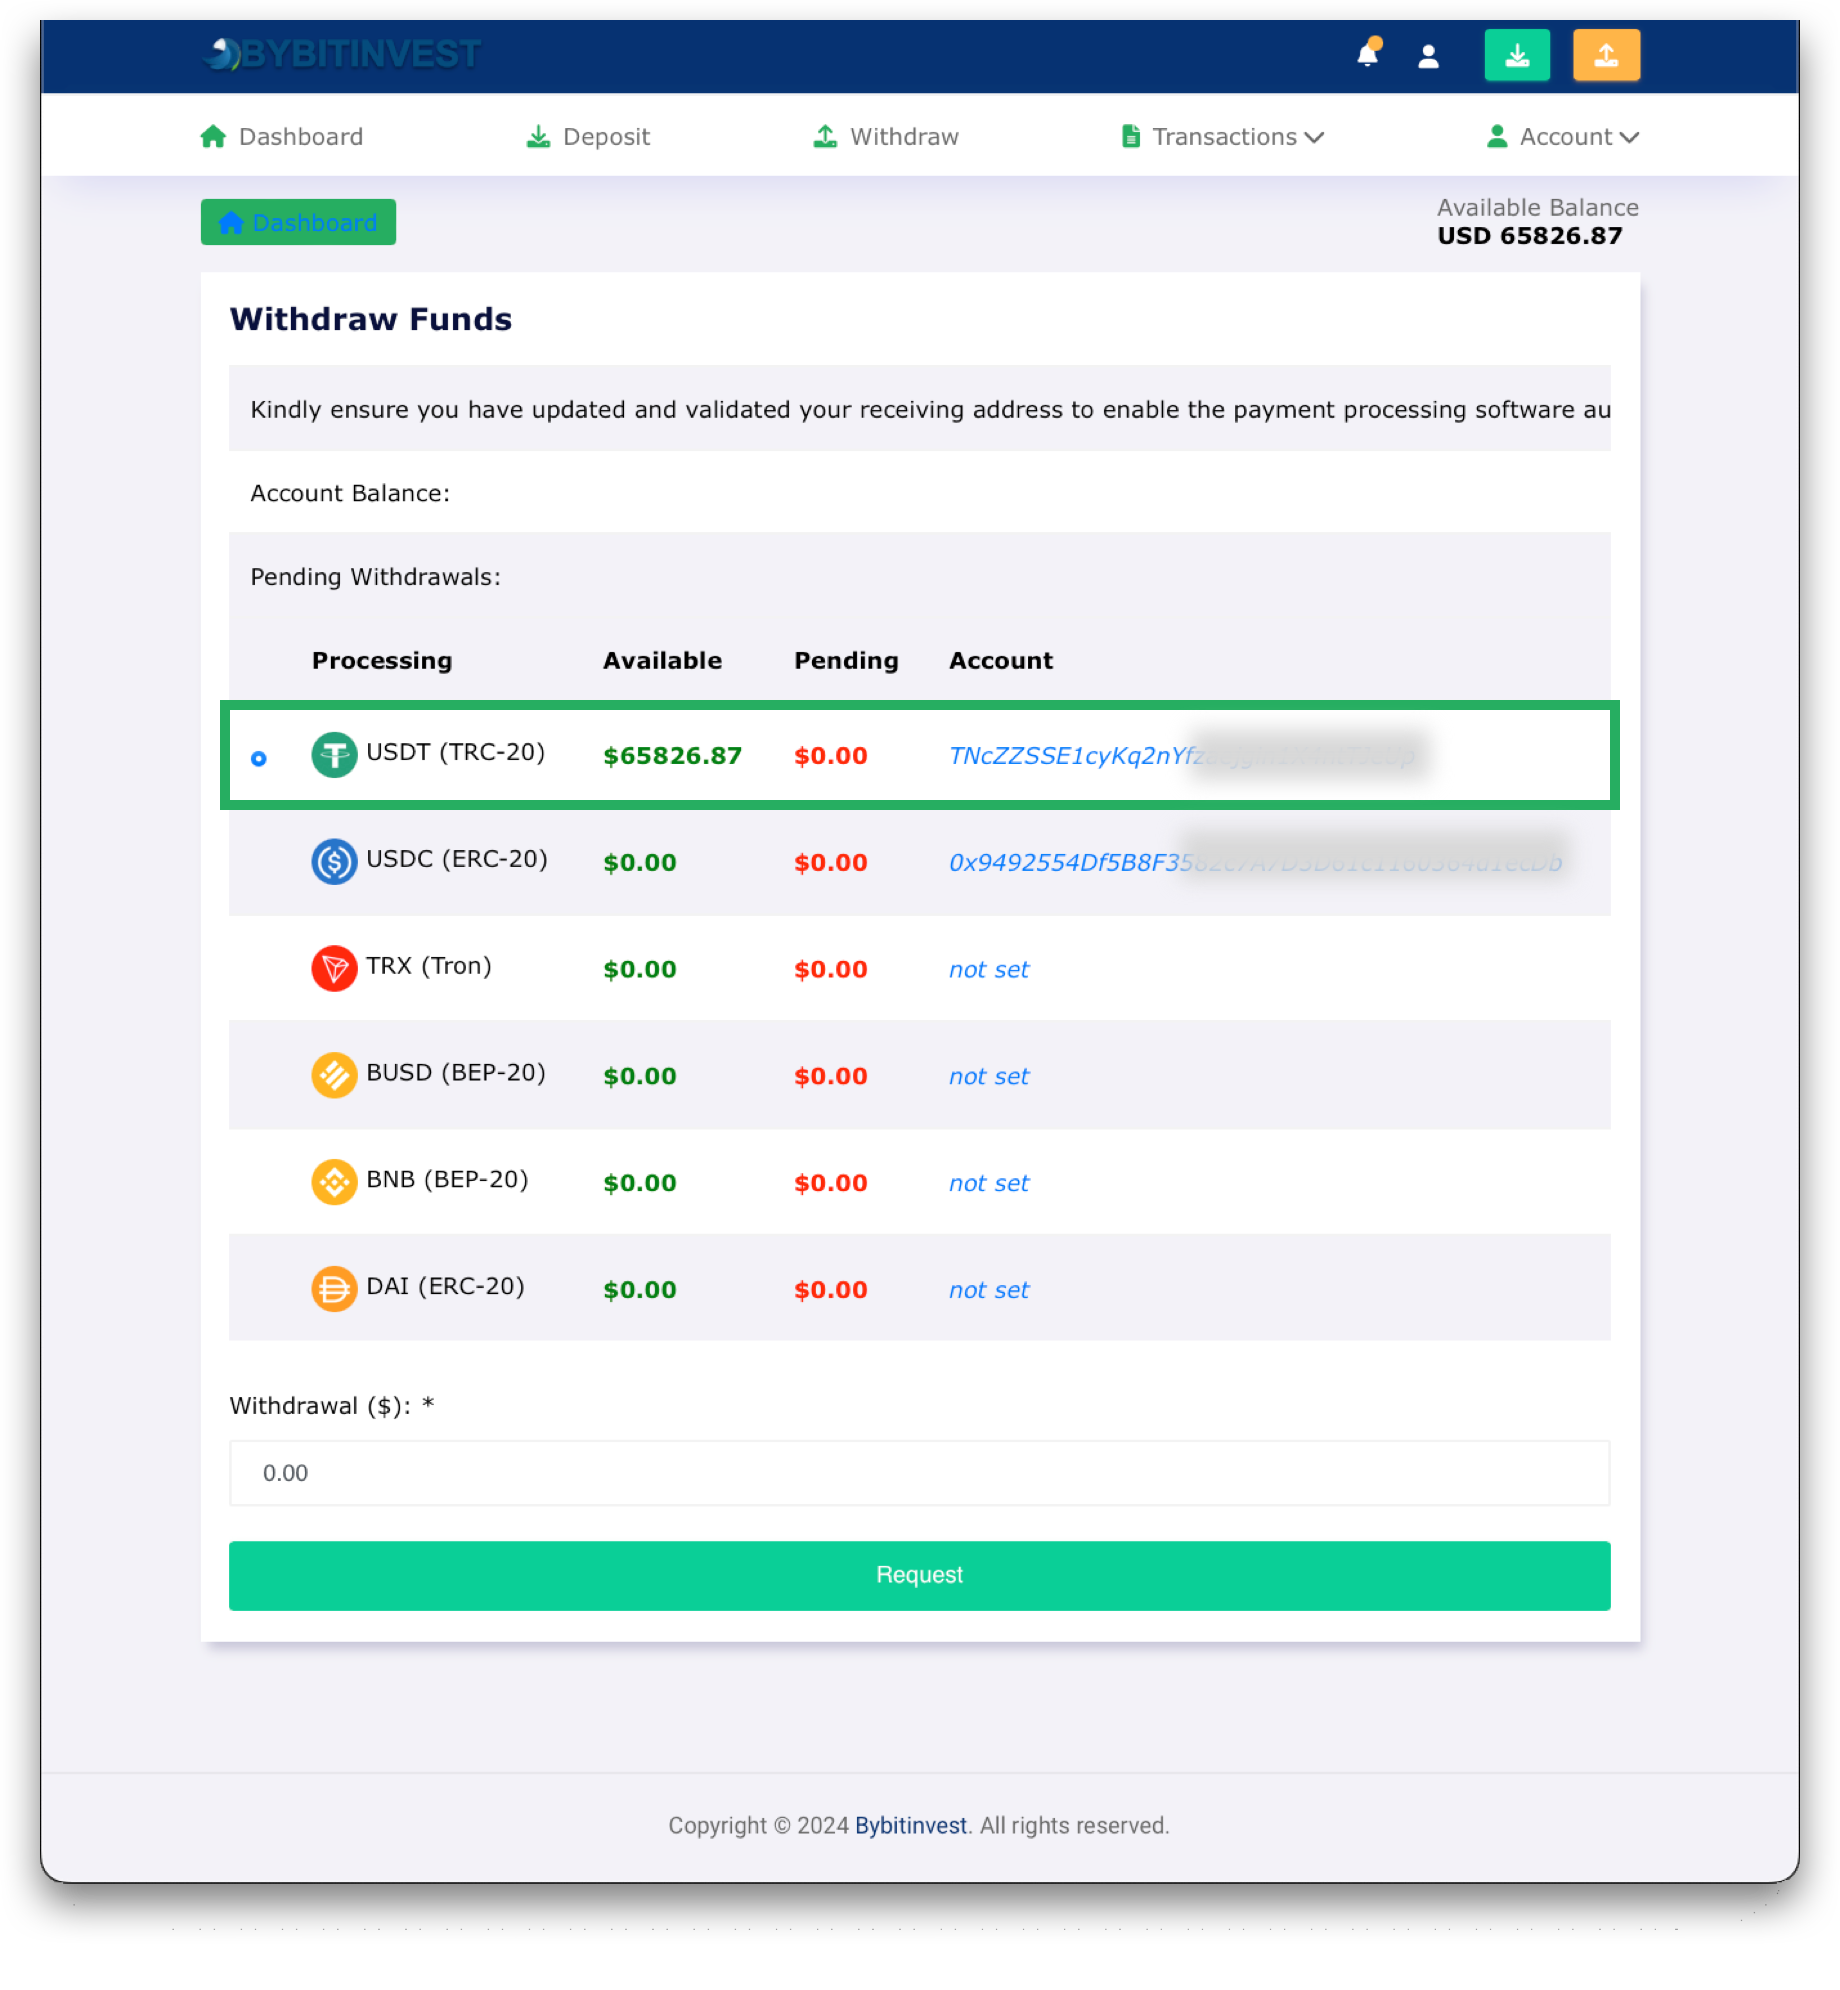Click the DAI coin icon
Screen dimensions: 1840x1990
(334, 1289)
